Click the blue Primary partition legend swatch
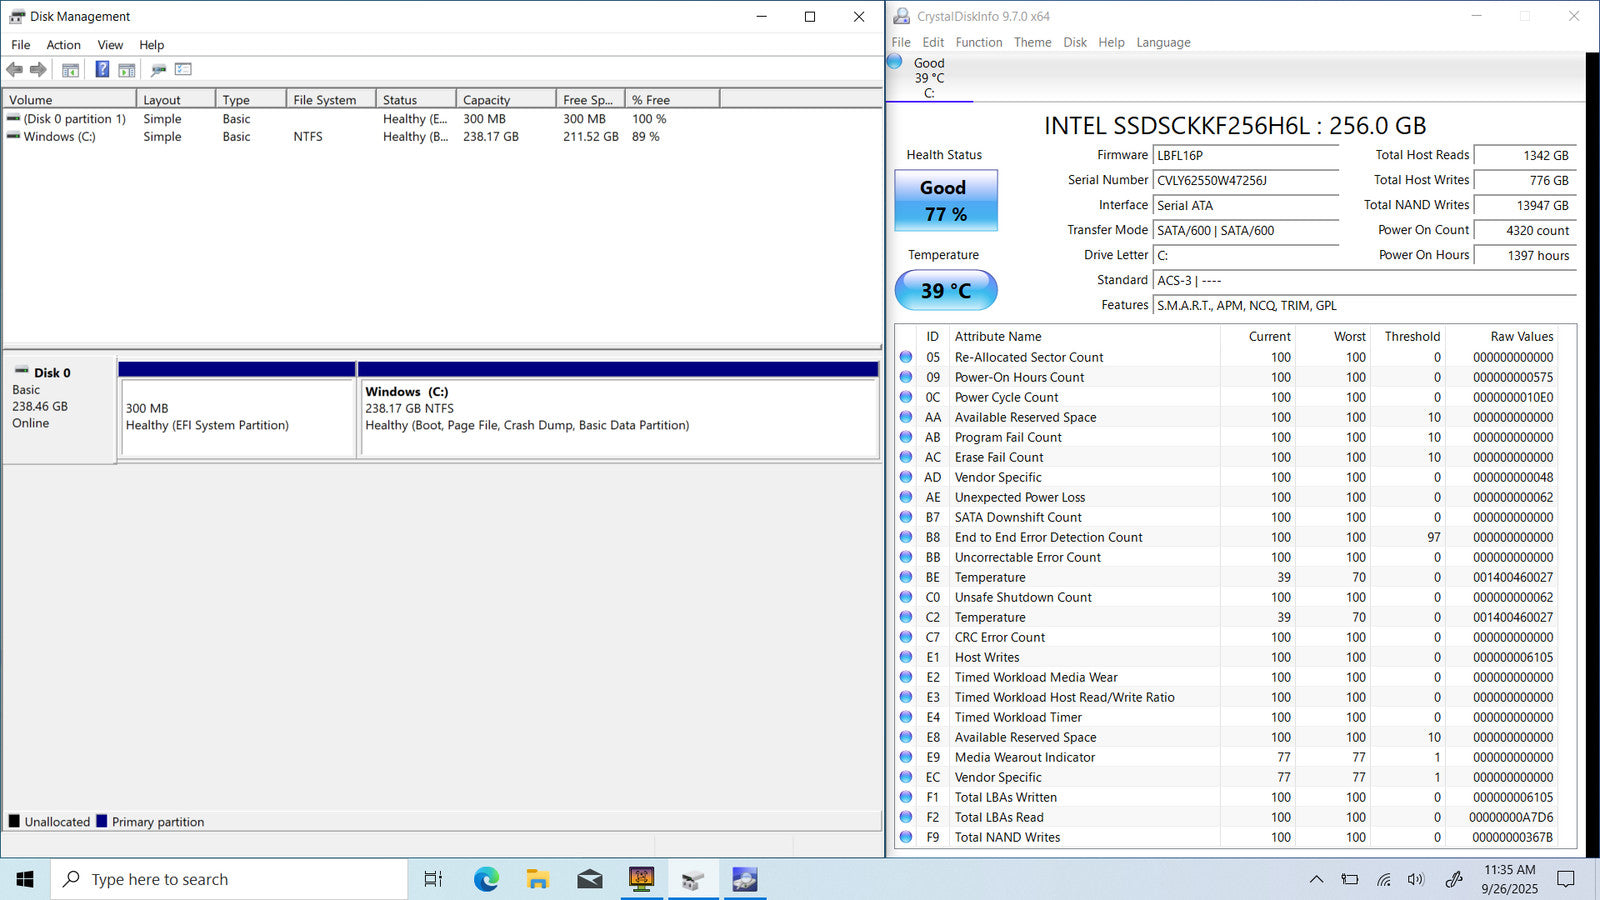The width and height of the screenshot is (1600, 900). tap(102, 821)
